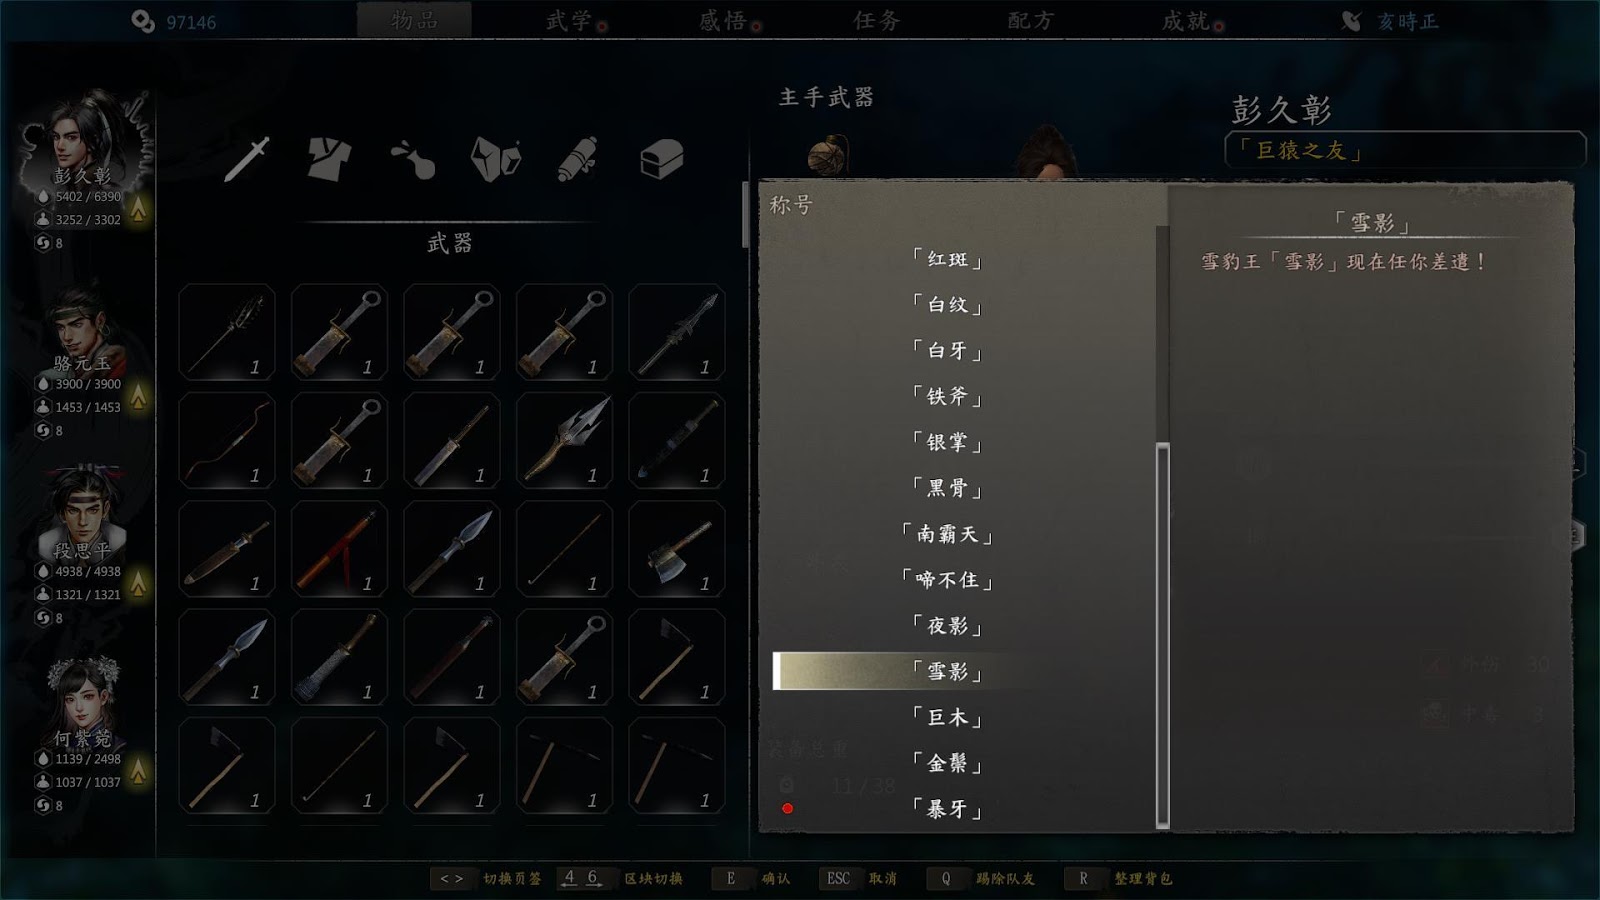
Task: Select the title 「啼不住」
Action: click(947, 580)
